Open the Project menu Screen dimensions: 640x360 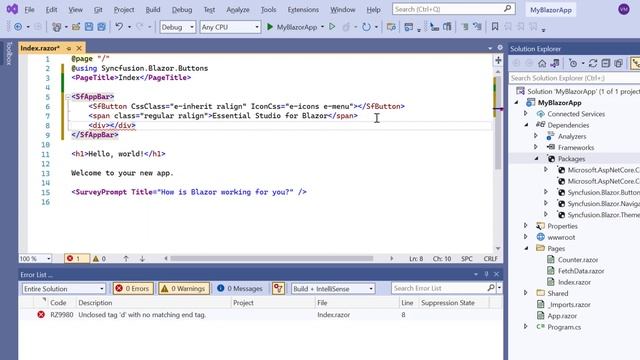[124, 9]
